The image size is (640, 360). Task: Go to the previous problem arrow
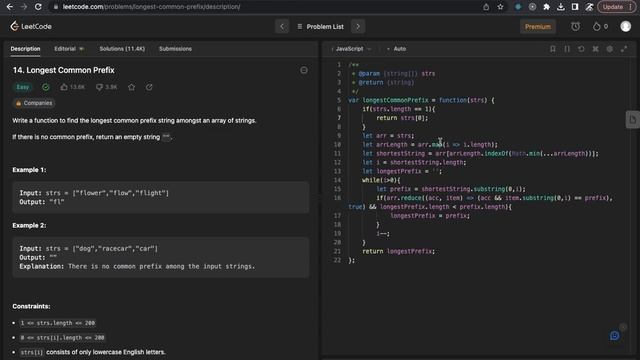point(282,27)
